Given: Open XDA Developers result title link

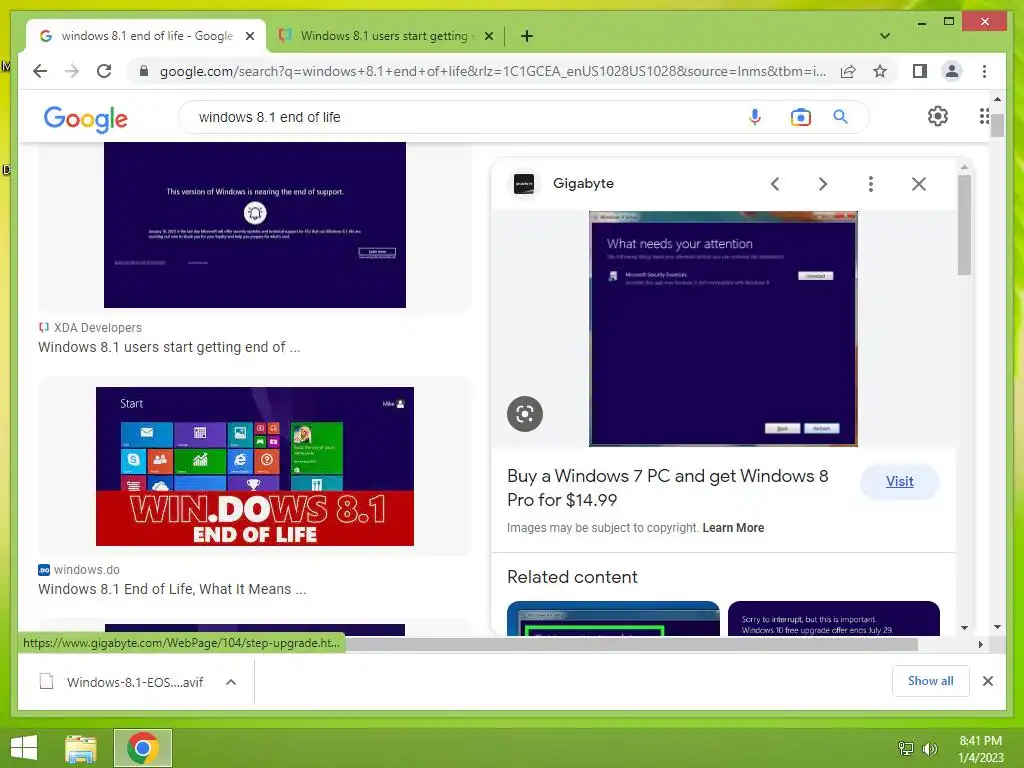Looking at the screenshot, I should (169, 347).
